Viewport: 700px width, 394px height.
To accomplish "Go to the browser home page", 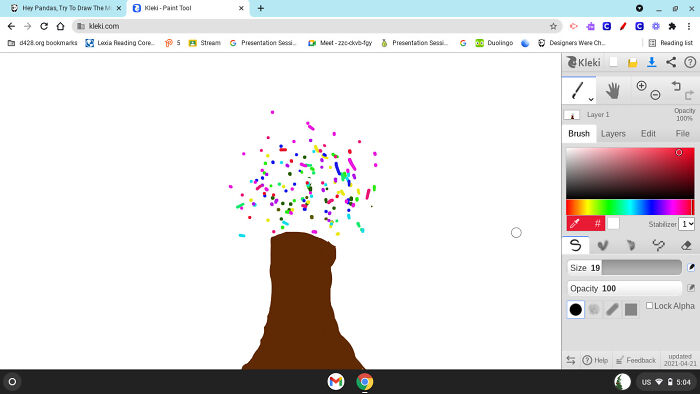I will tap(60, 26).
